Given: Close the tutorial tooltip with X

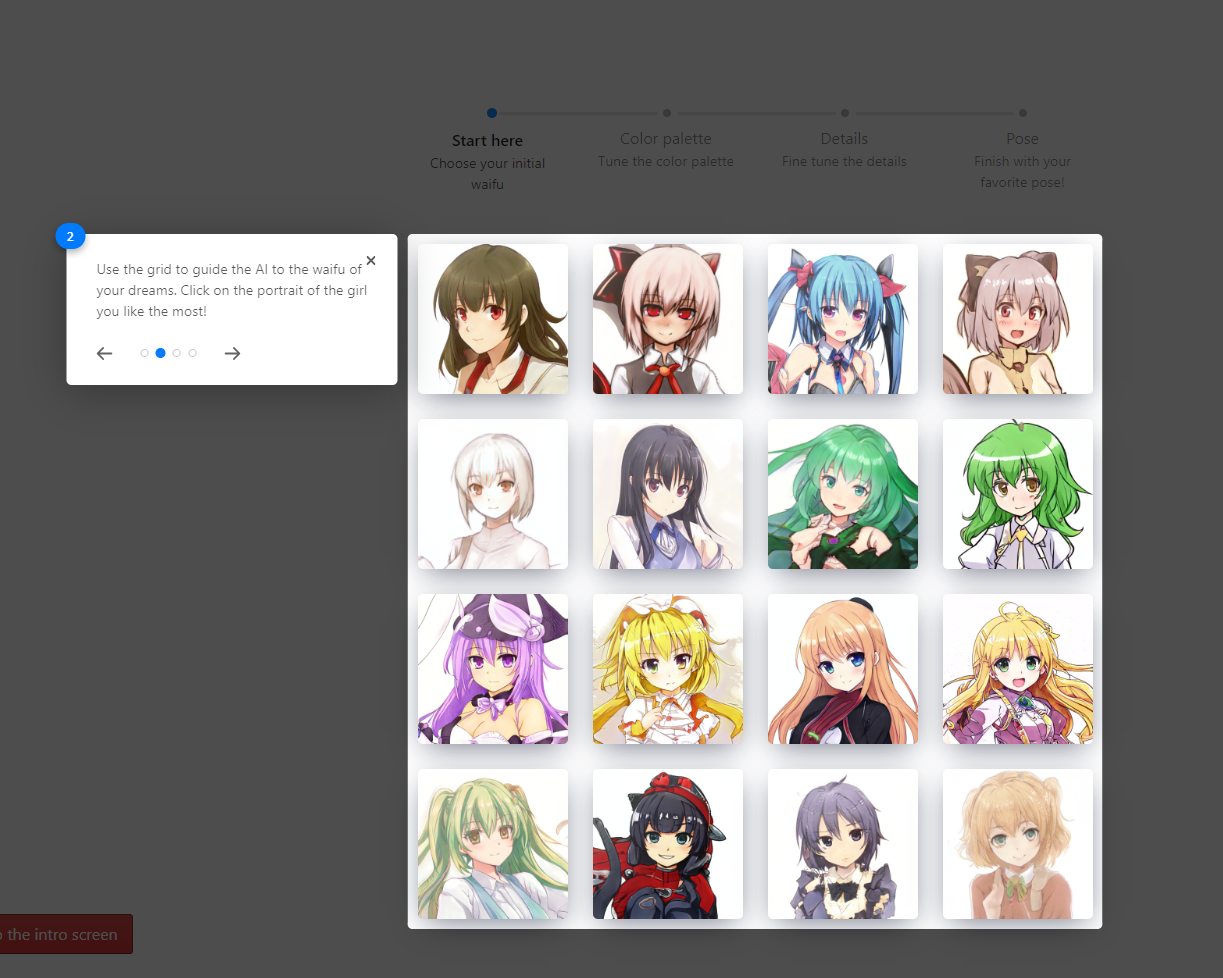Looking at the screenshot, I should pos(371,261).
